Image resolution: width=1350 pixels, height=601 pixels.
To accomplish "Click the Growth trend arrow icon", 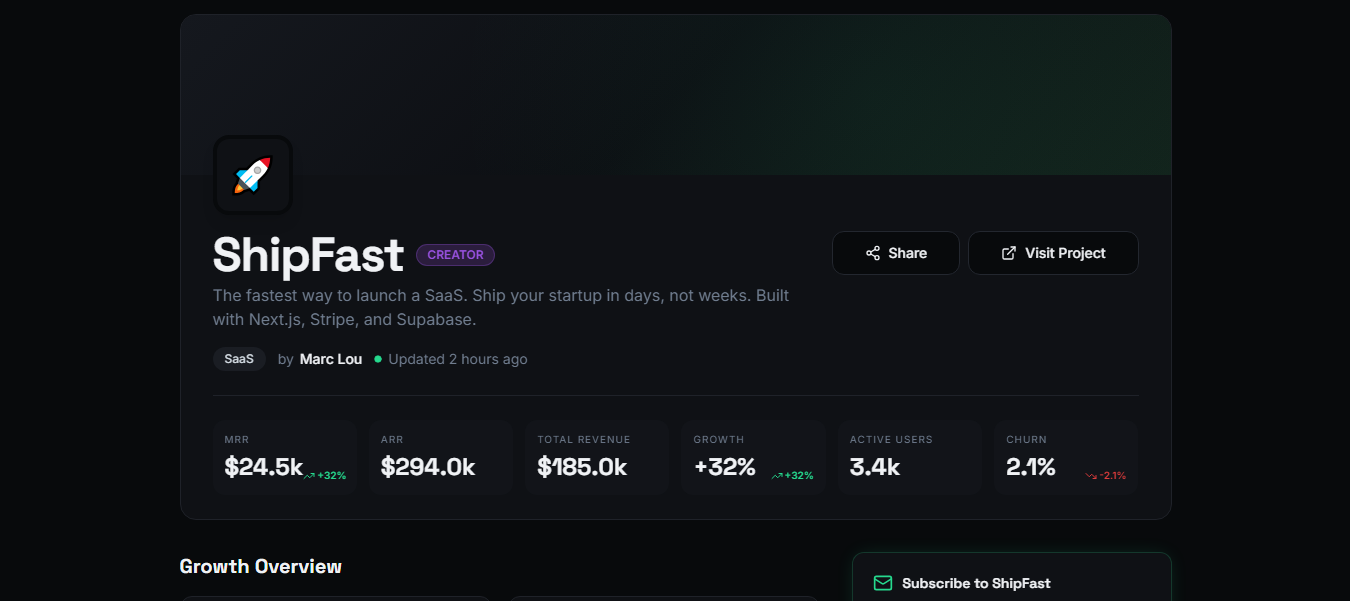I will [777, 476].
